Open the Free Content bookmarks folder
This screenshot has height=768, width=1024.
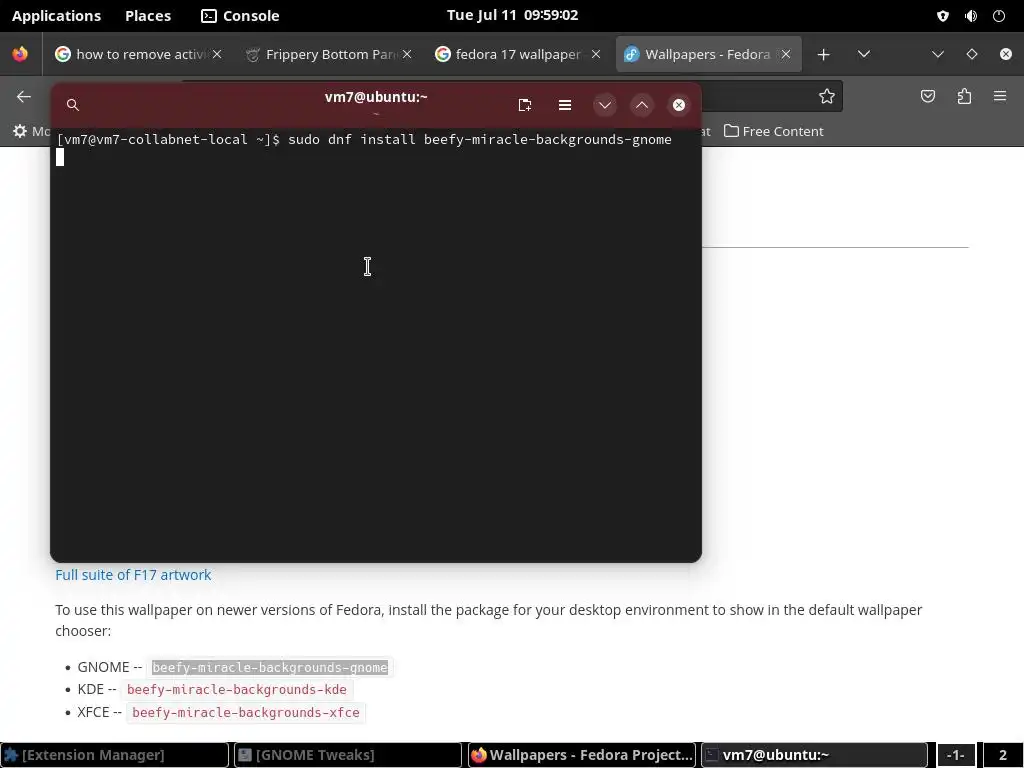click(773, 131)
